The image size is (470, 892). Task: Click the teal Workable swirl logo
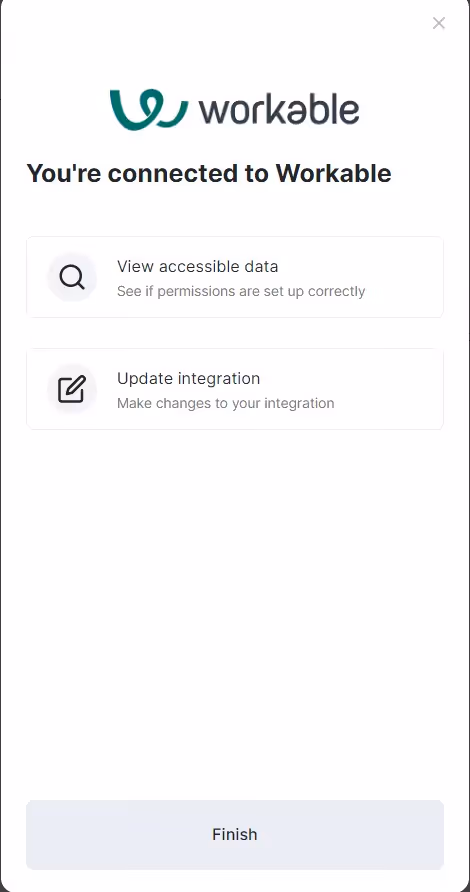(x=149, y=110)
